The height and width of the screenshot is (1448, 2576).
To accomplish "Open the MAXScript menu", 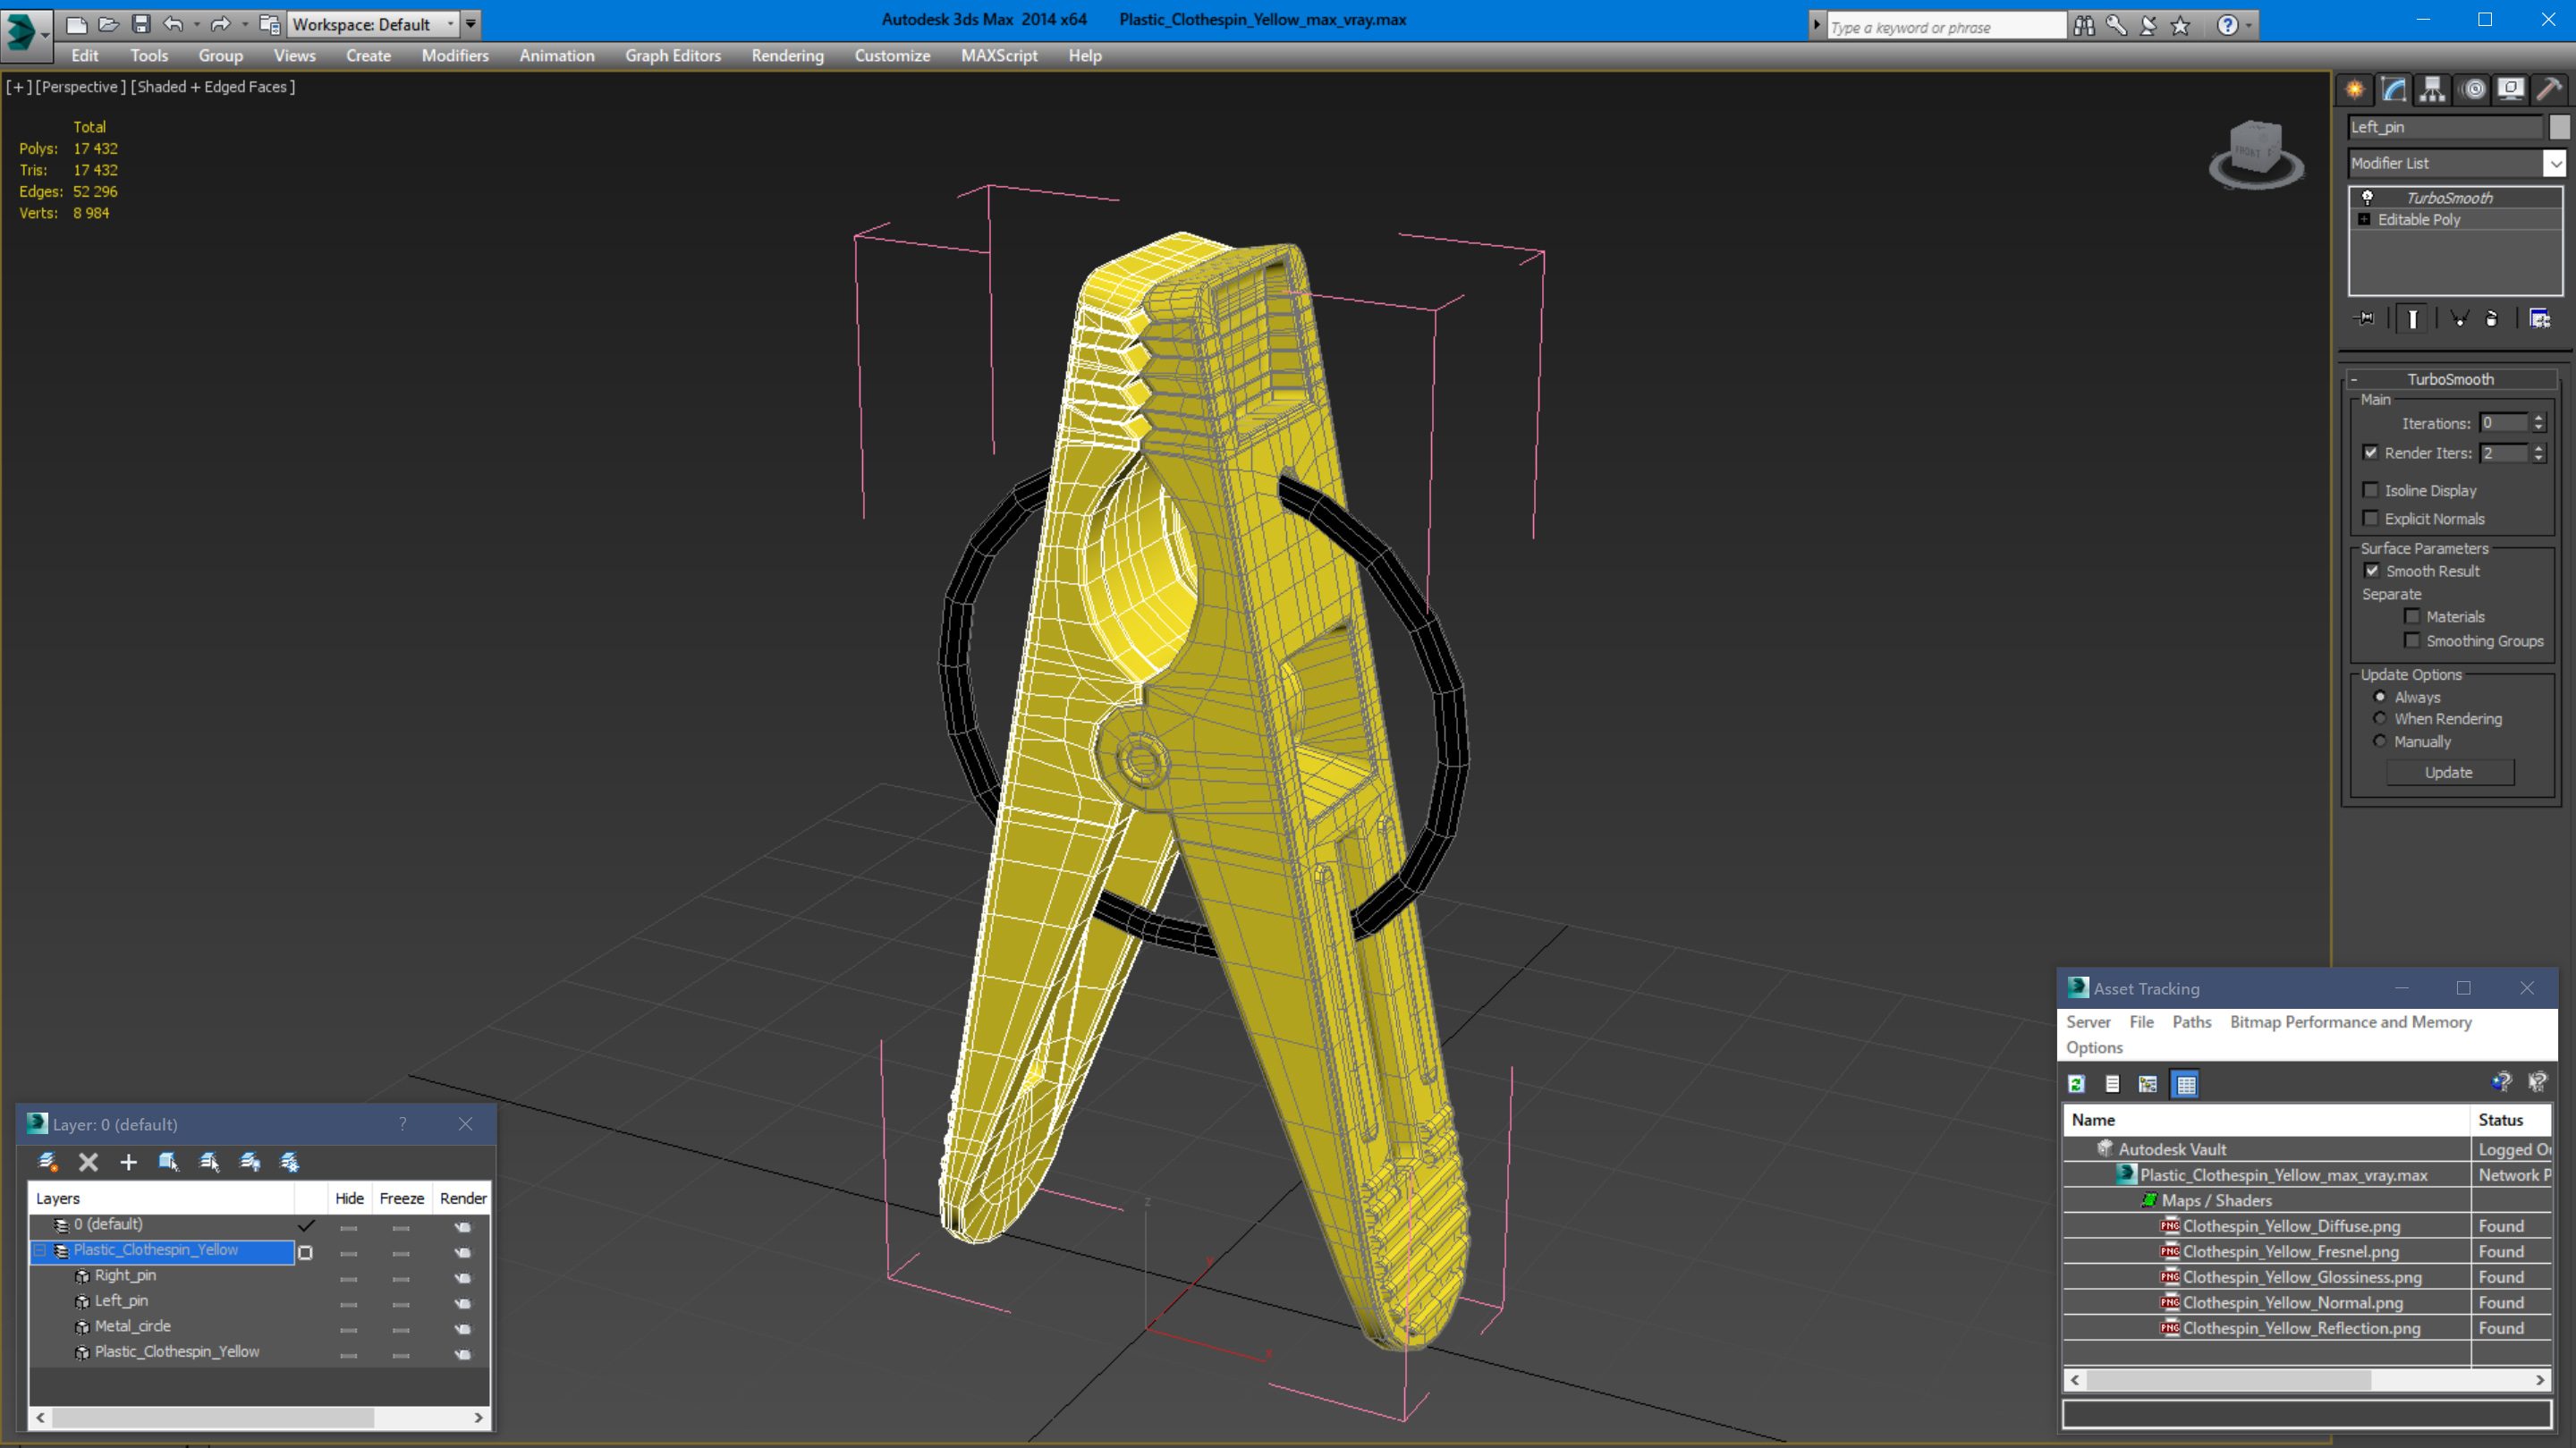I will 999,56.
